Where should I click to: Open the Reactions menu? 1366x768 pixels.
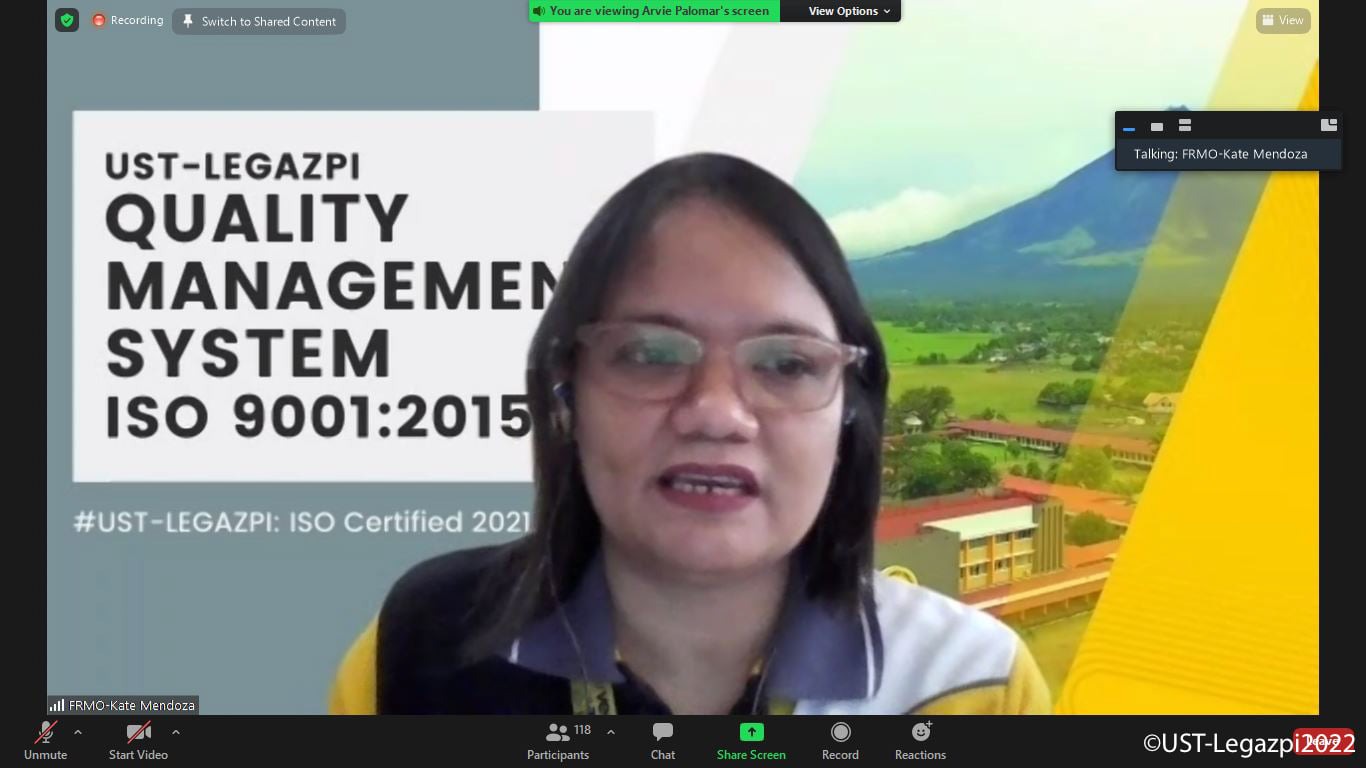click(x=920, y=741)
